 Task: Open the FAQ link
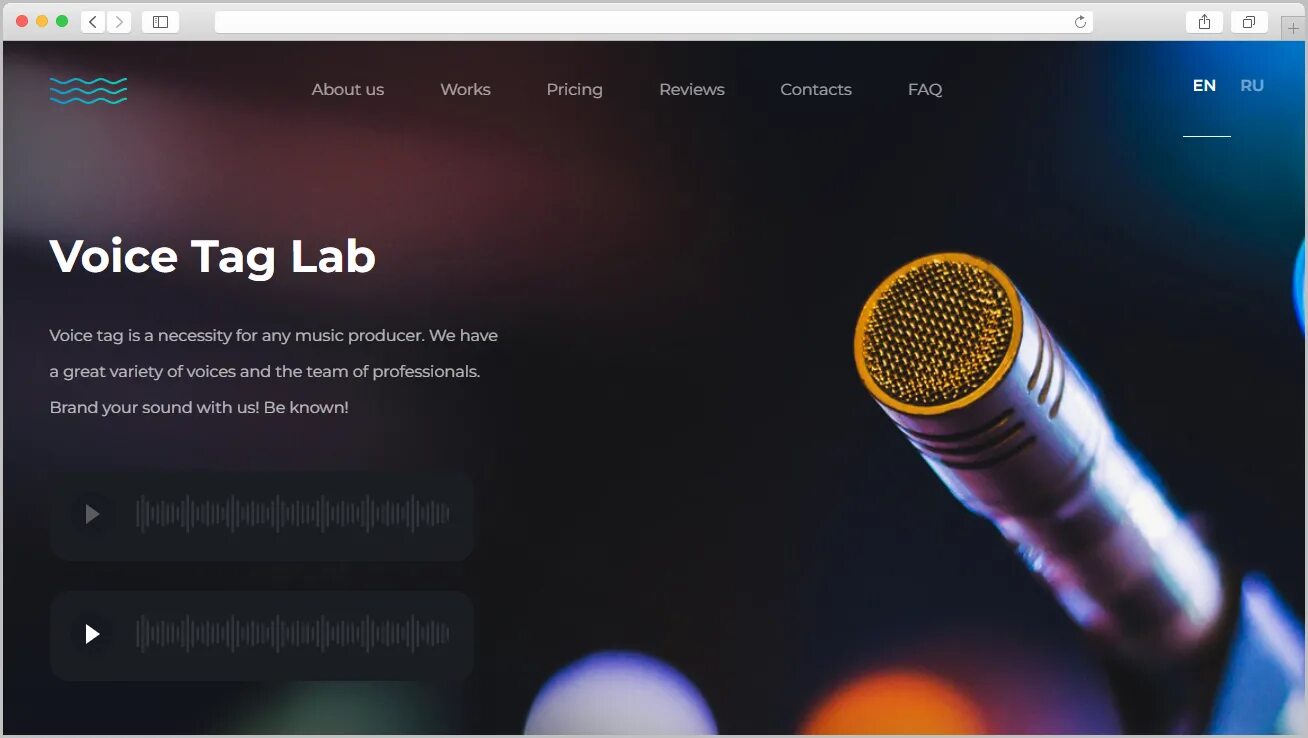[x=925, y=90]
